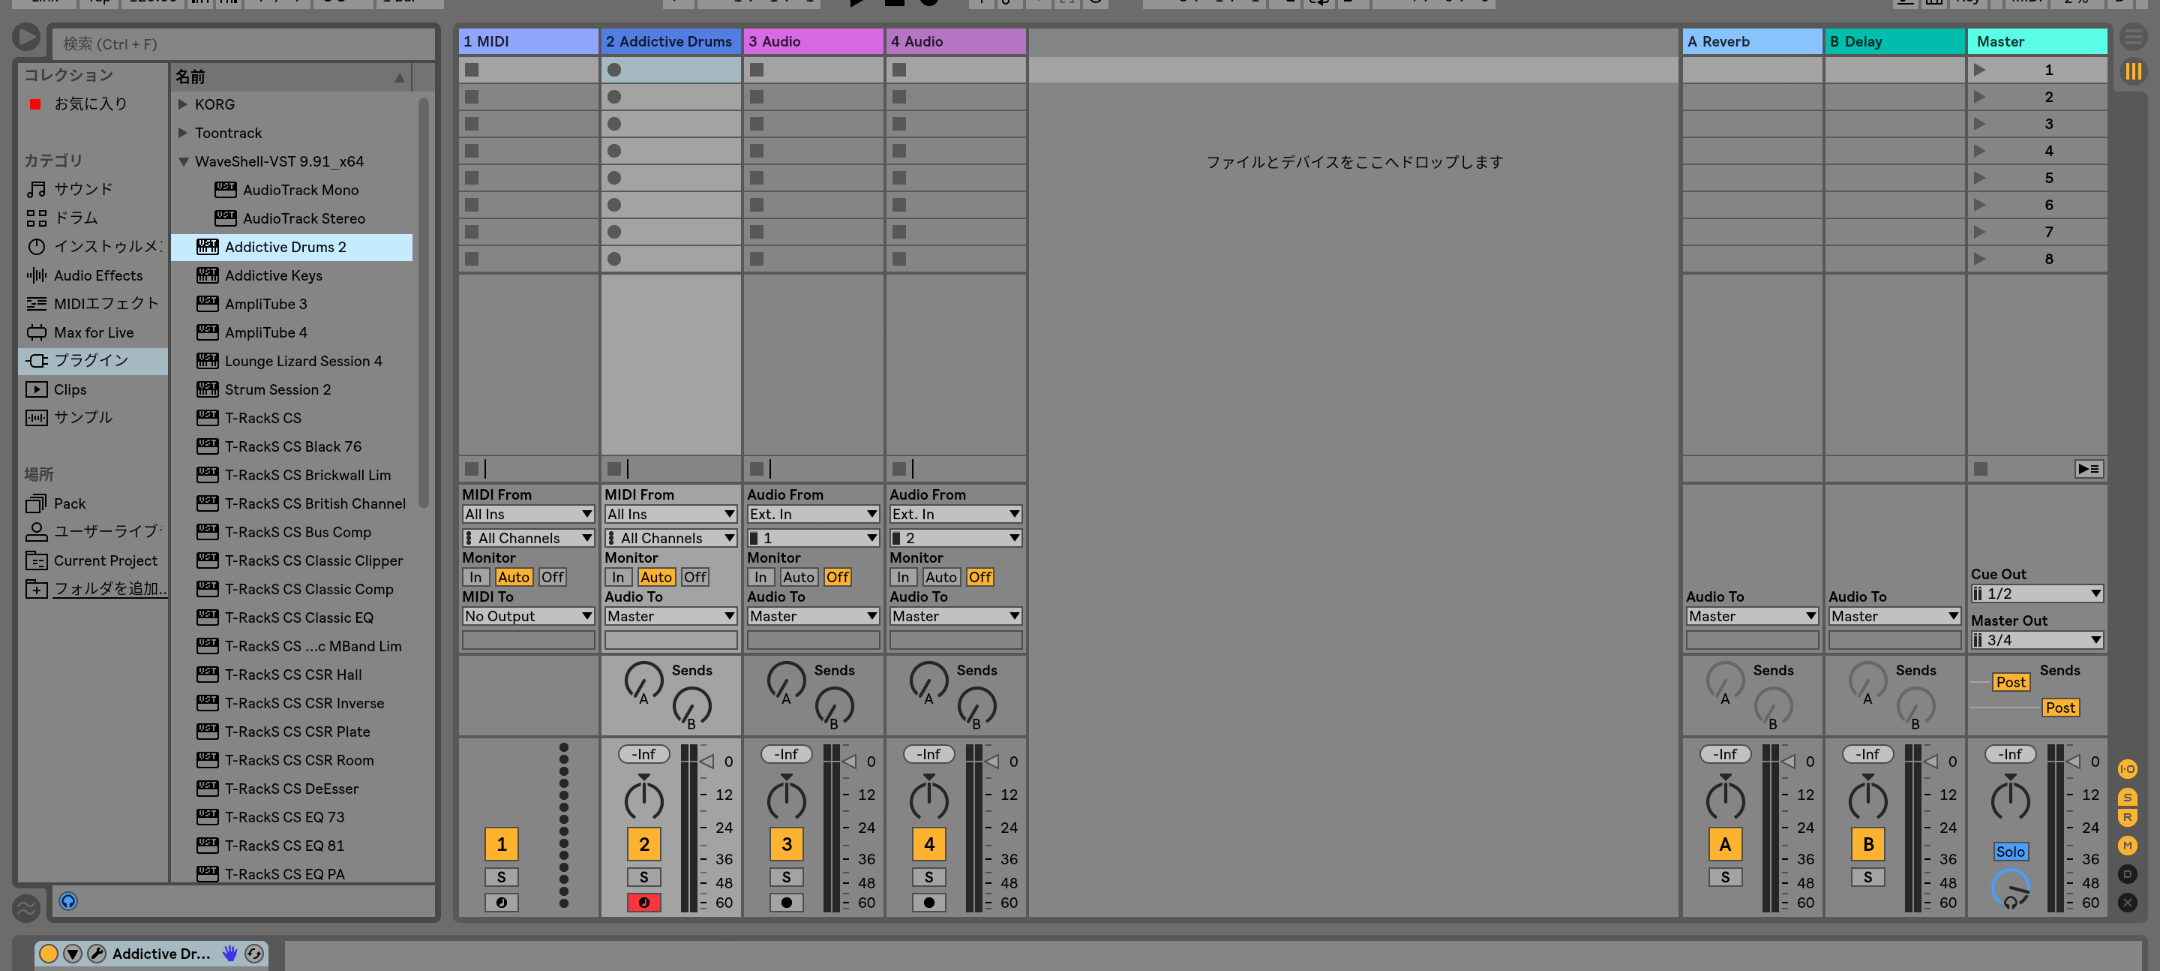Select Audio Effects category in browser
This screenshot has height=971, width=2160.
(x=98, y=276)
